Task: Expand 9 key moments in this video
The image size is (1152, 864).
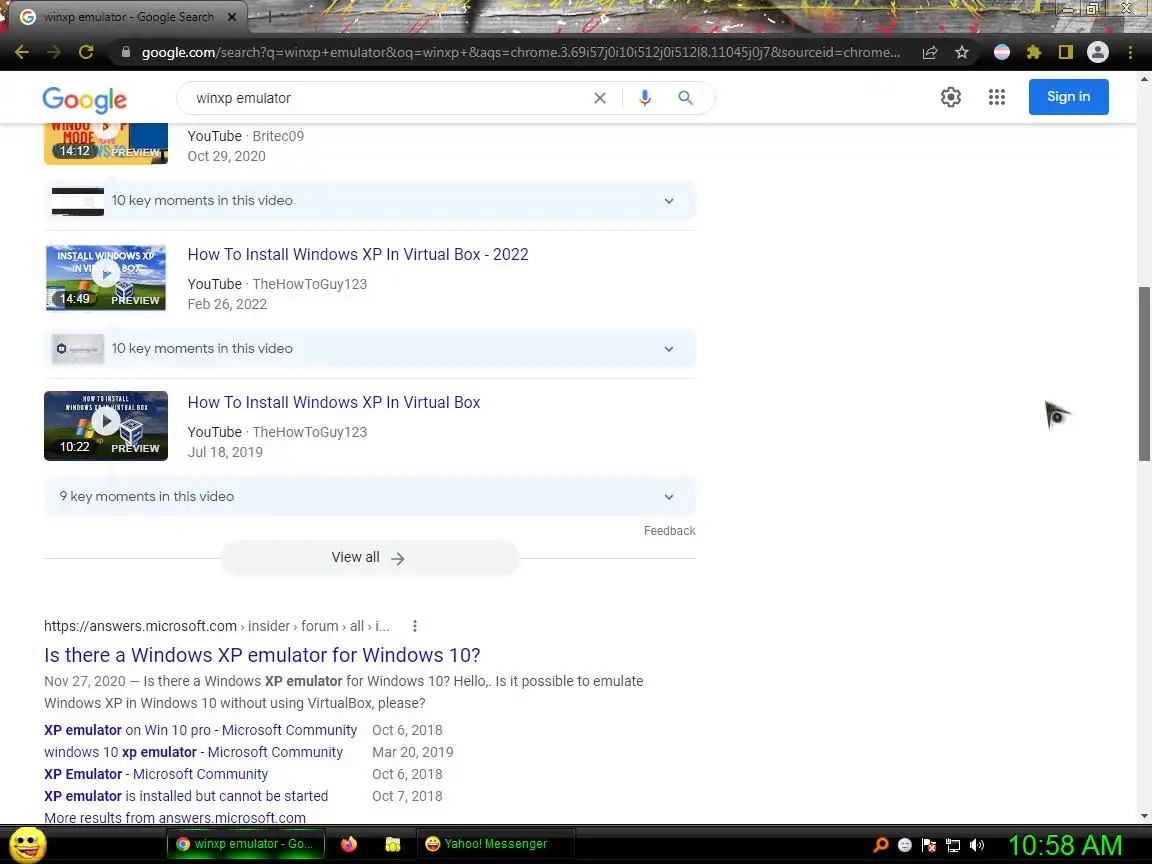Action: click(370, 497)
